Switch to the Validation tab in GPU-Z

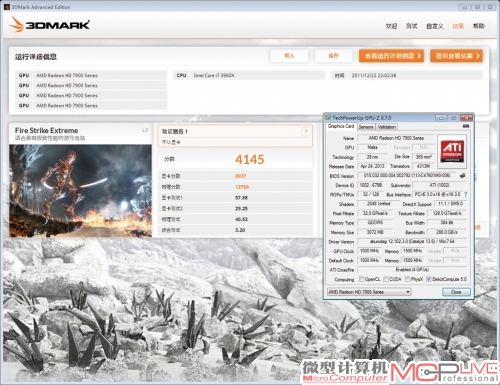387,127
